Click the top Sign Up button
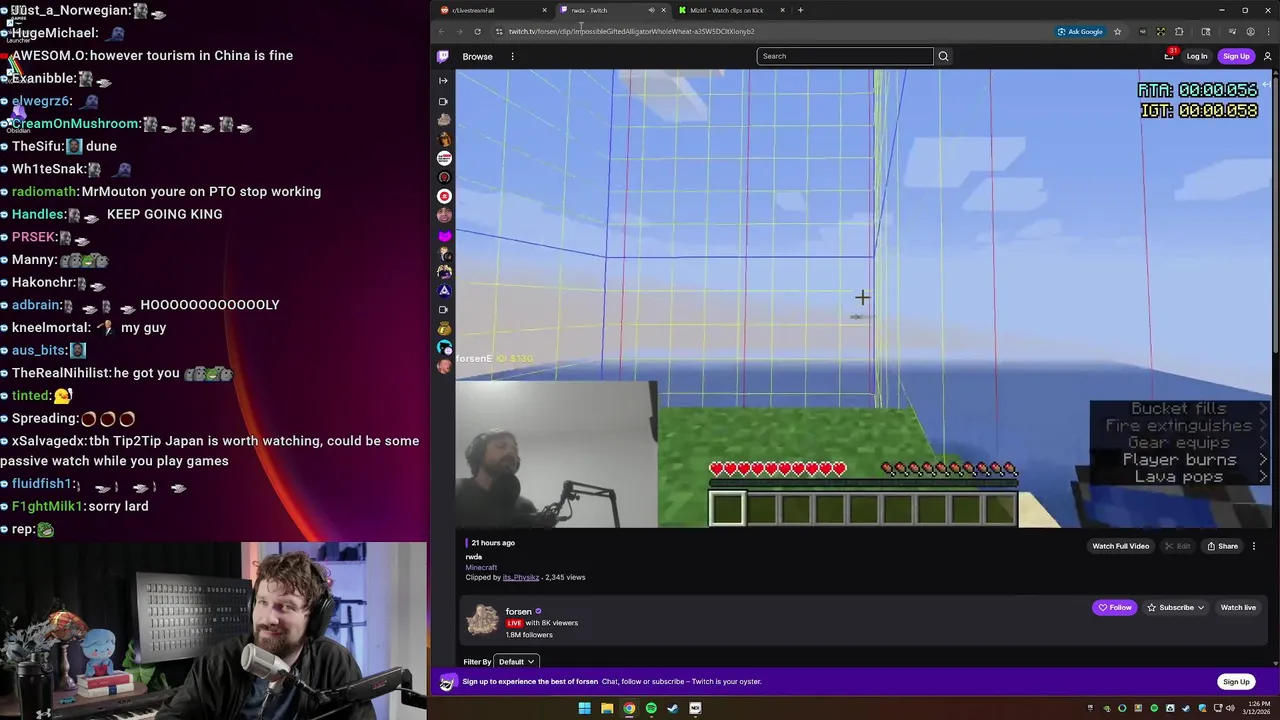1280x720 pixels. (1236, 56)
